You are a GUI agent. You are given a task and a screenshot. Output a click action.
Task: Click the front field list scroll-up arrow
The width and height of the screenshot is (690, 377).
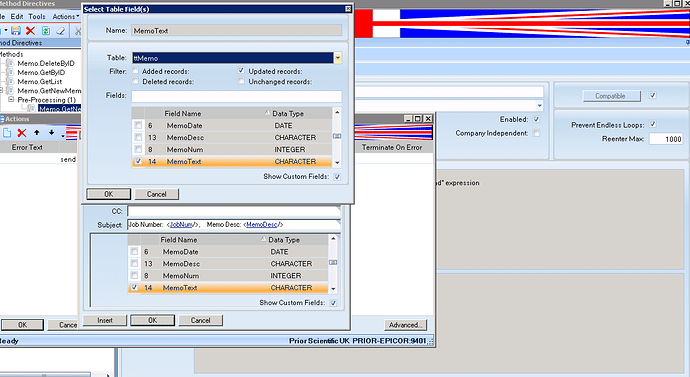coord(337,112)
